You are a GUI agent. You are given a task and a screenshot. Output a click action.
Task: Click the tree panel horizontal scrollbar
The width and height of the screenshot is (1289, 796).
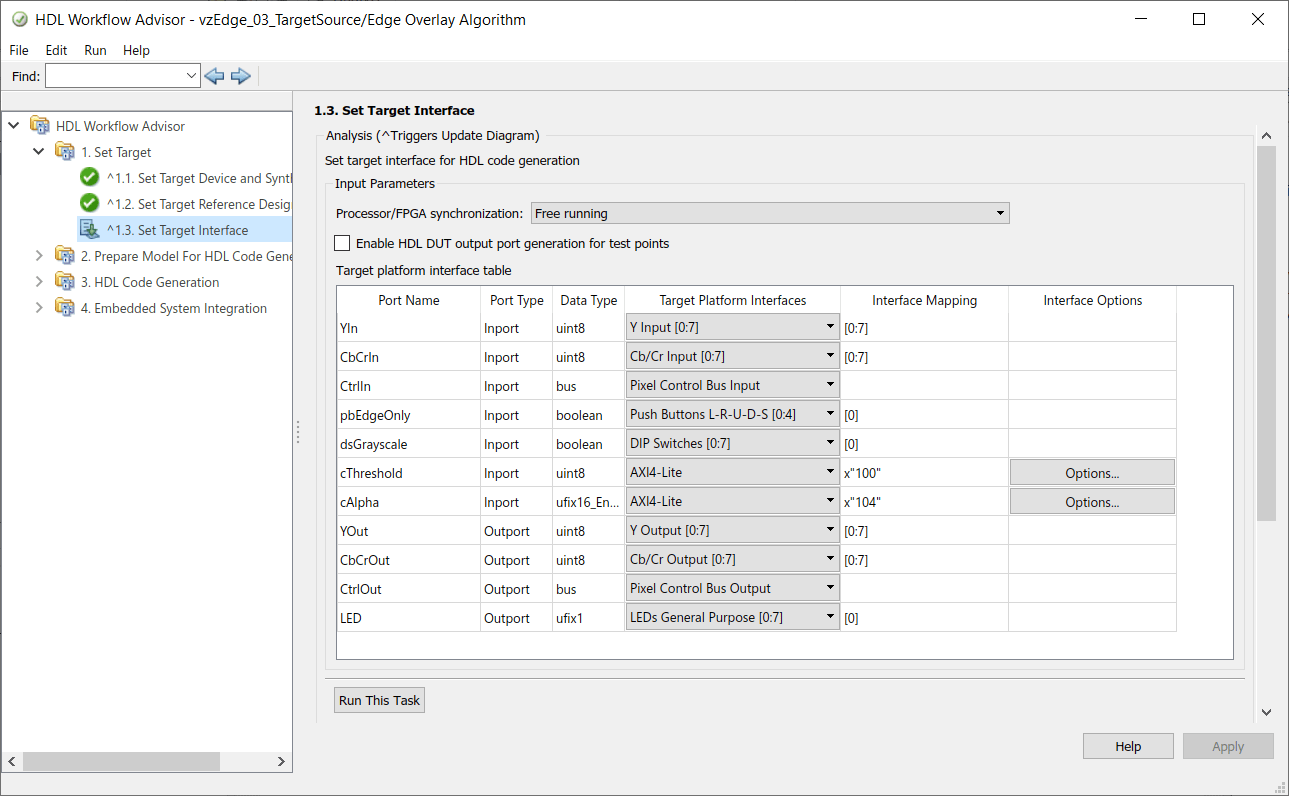click(x=120, y=761)
